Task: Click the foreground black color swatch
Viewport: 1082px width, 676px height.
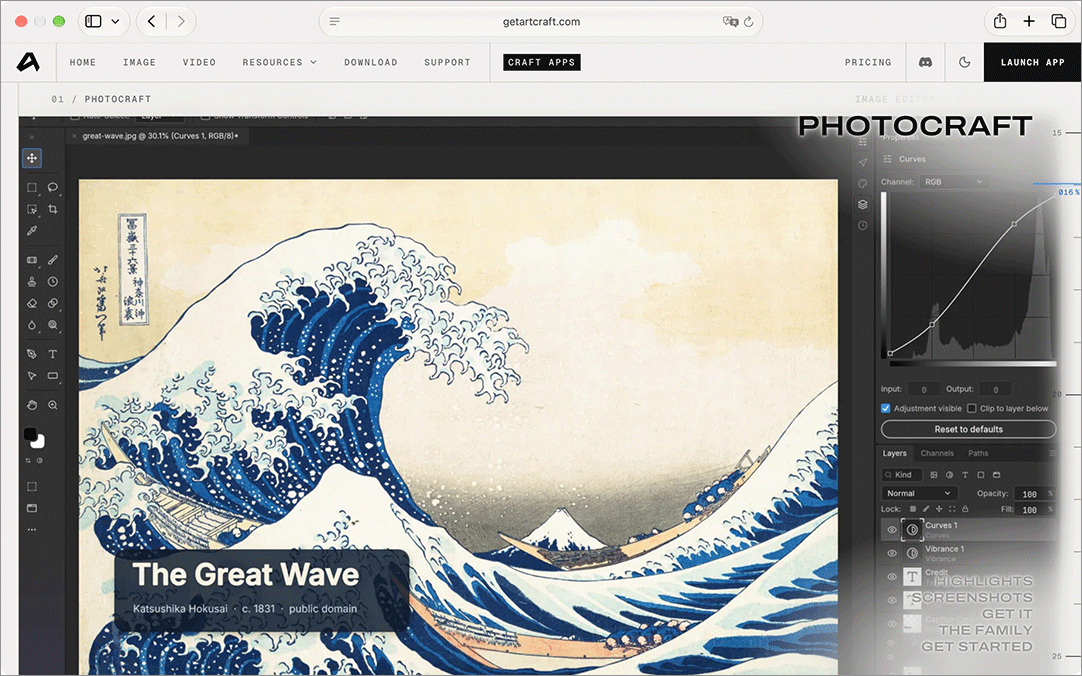Action: (x=30, y=434)
